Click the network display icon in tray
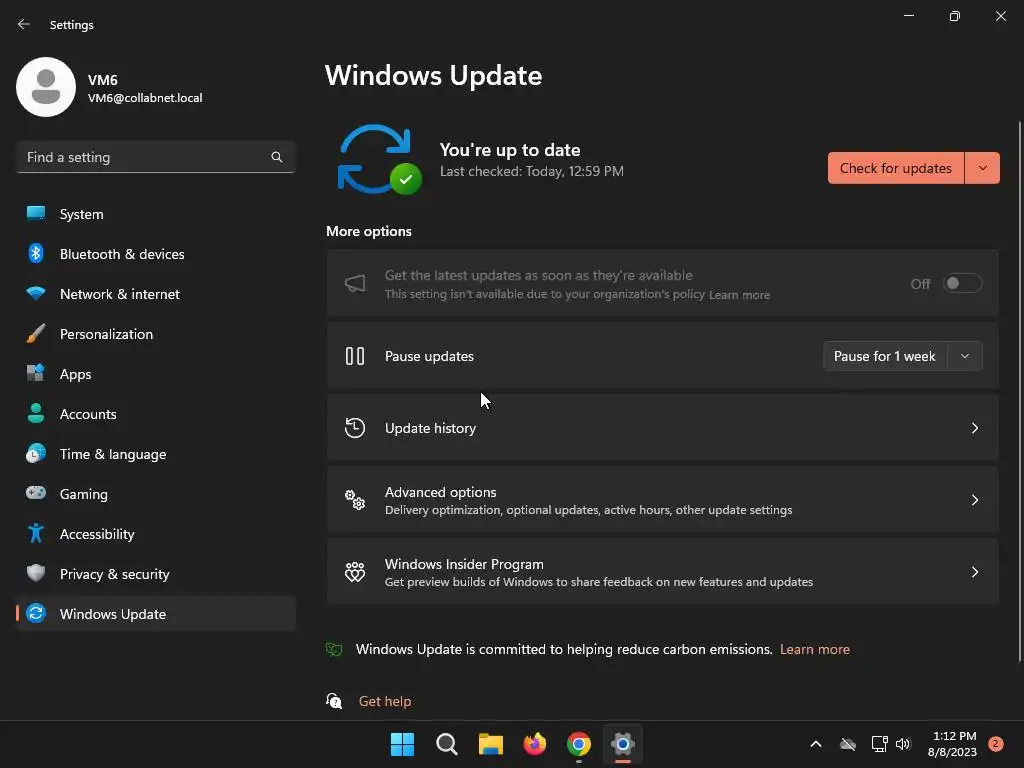 click(879, 744)
